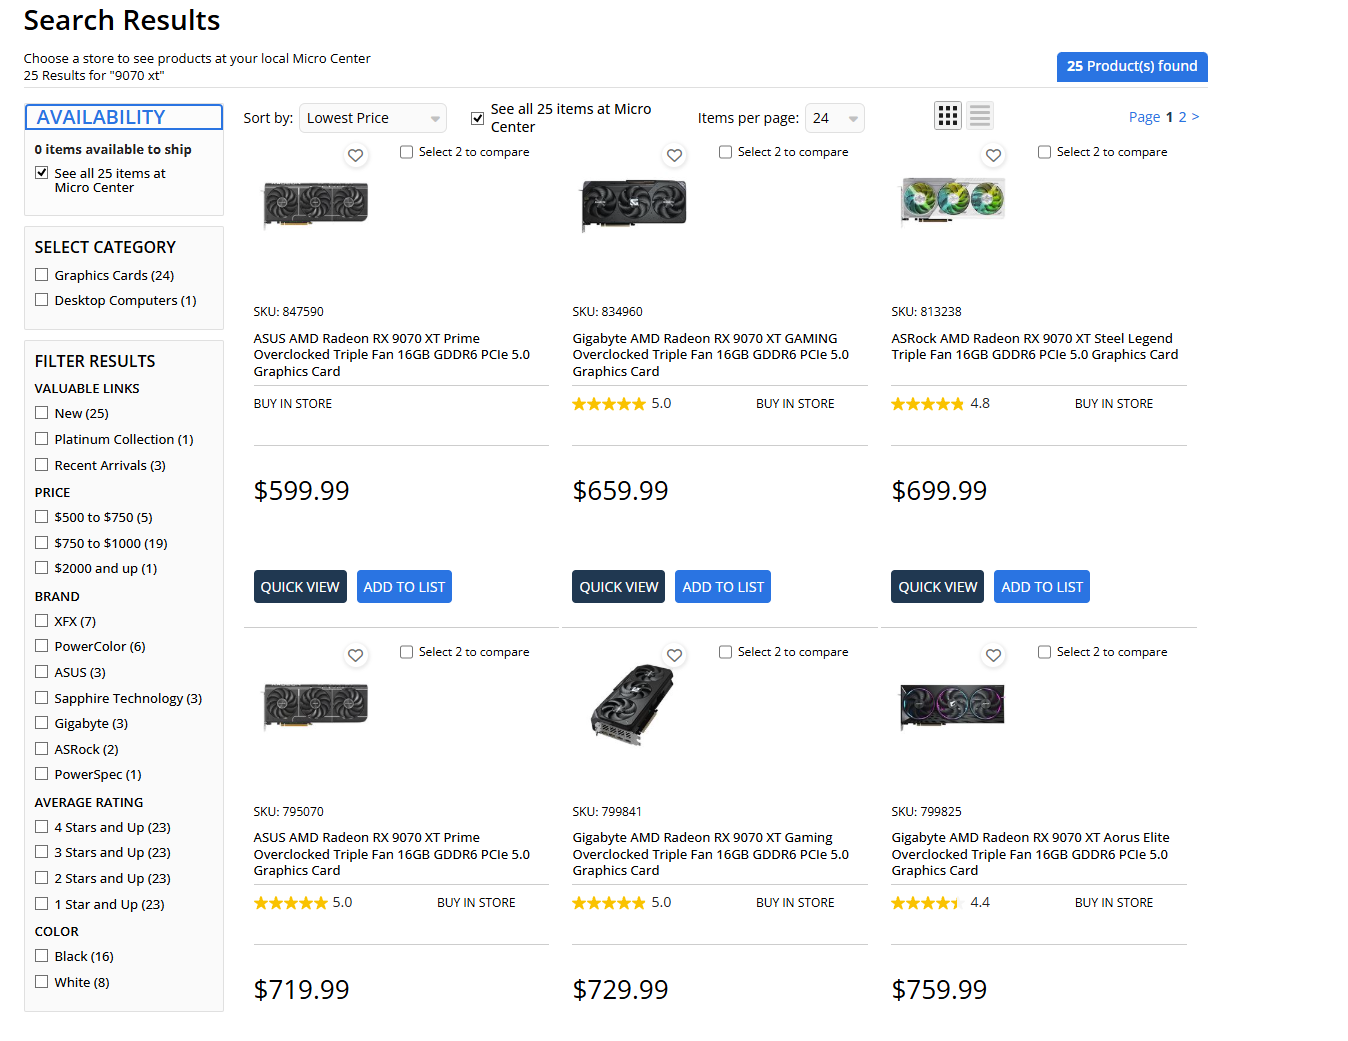Add ASRock Steel Legend to list
Viewport: 1348px width, 1041px height.
pos(1041,587)
